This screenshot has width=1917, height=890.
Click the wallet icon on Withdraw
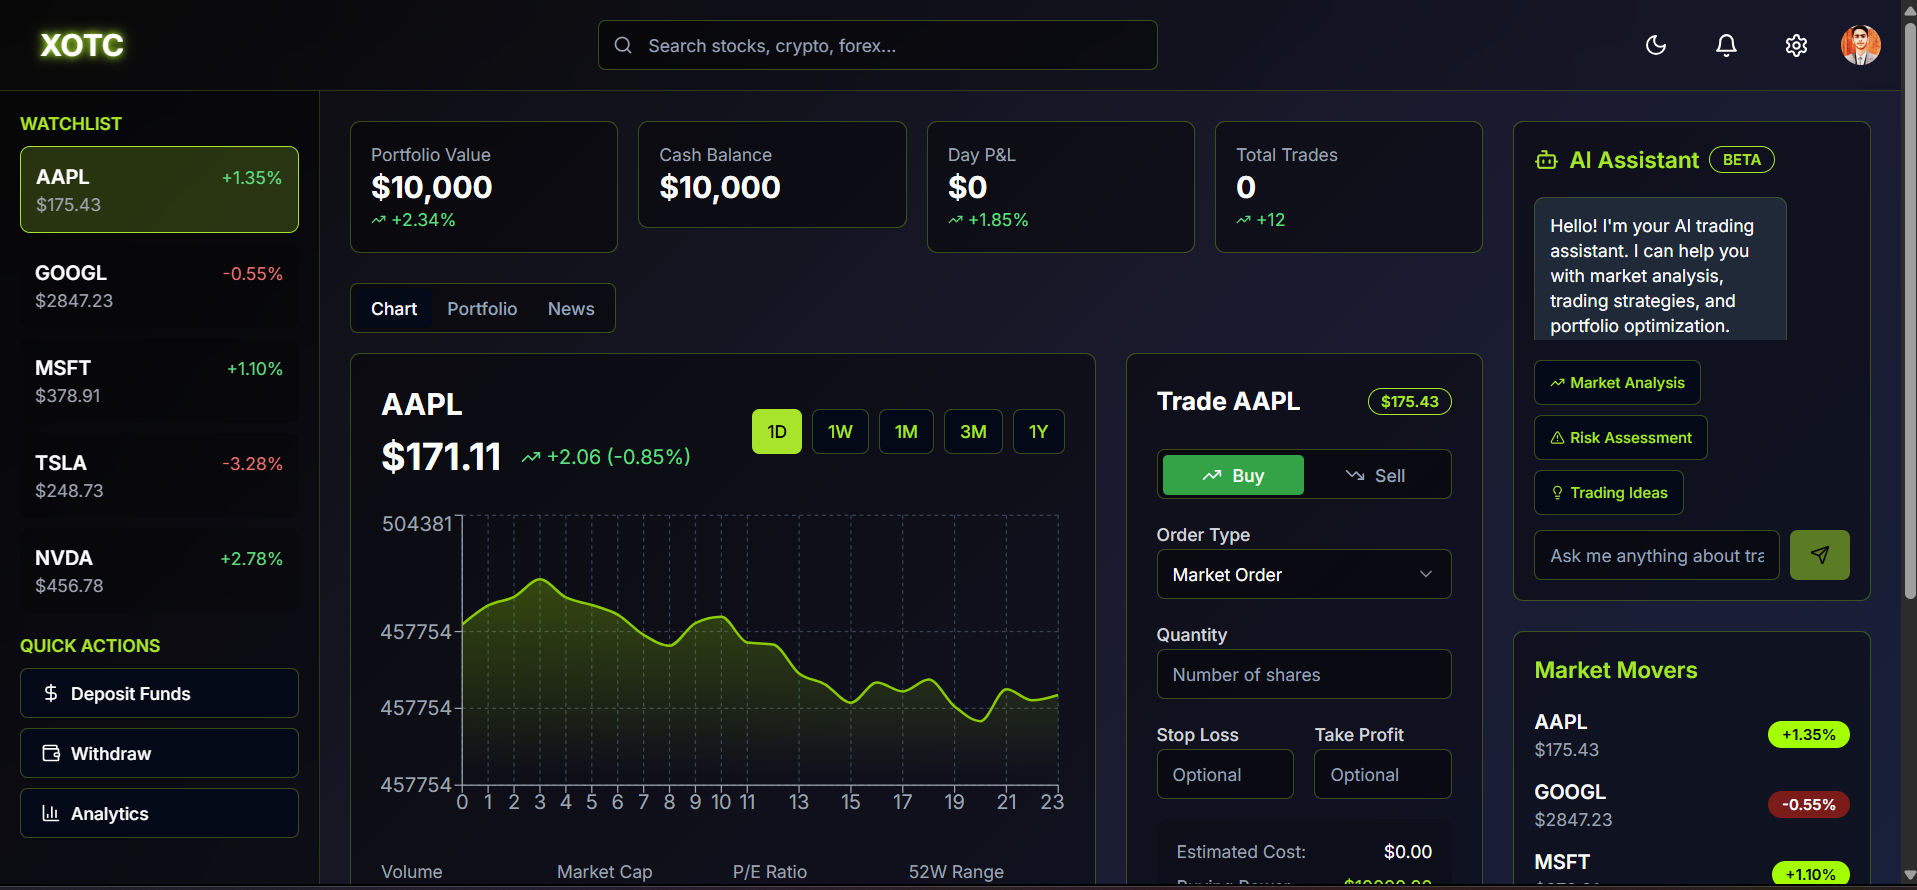tap(51, 753)
